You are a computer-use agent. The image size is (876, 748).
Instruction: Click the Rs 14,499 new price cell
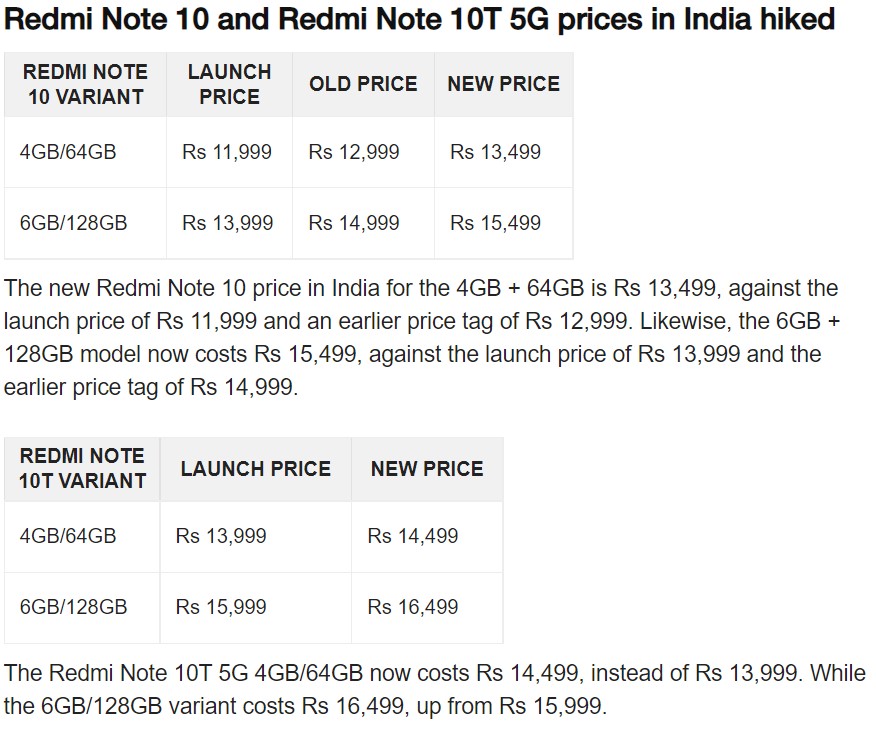427,536
